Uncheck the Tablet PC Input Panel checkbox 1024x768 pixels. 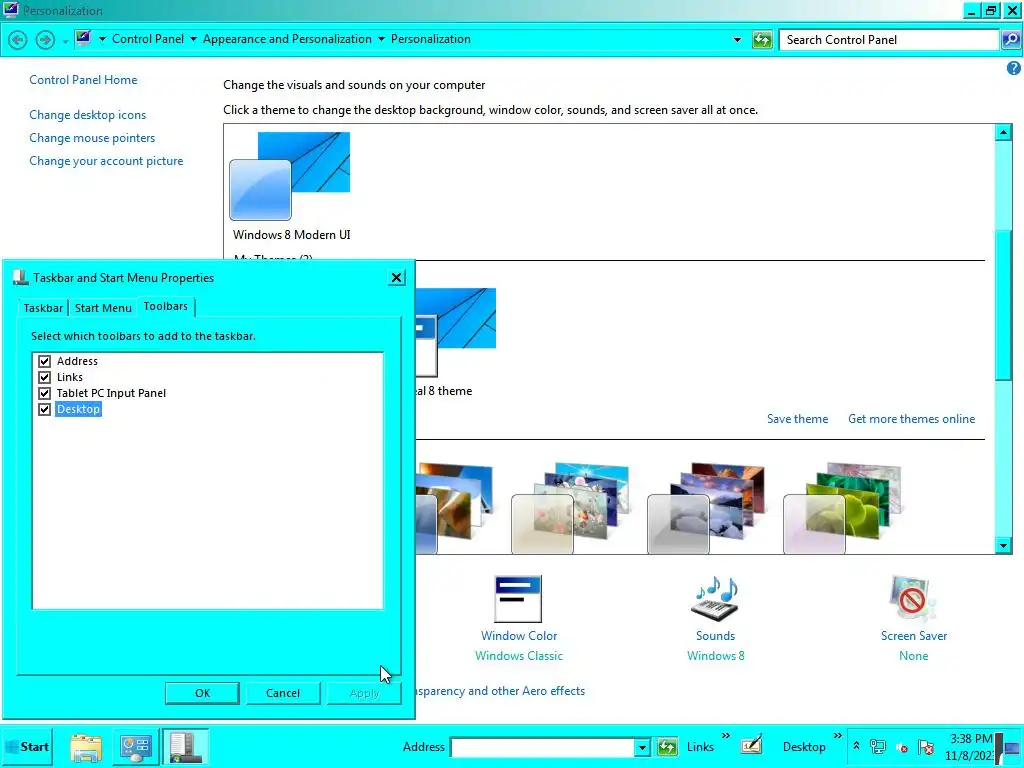point(44,393)
